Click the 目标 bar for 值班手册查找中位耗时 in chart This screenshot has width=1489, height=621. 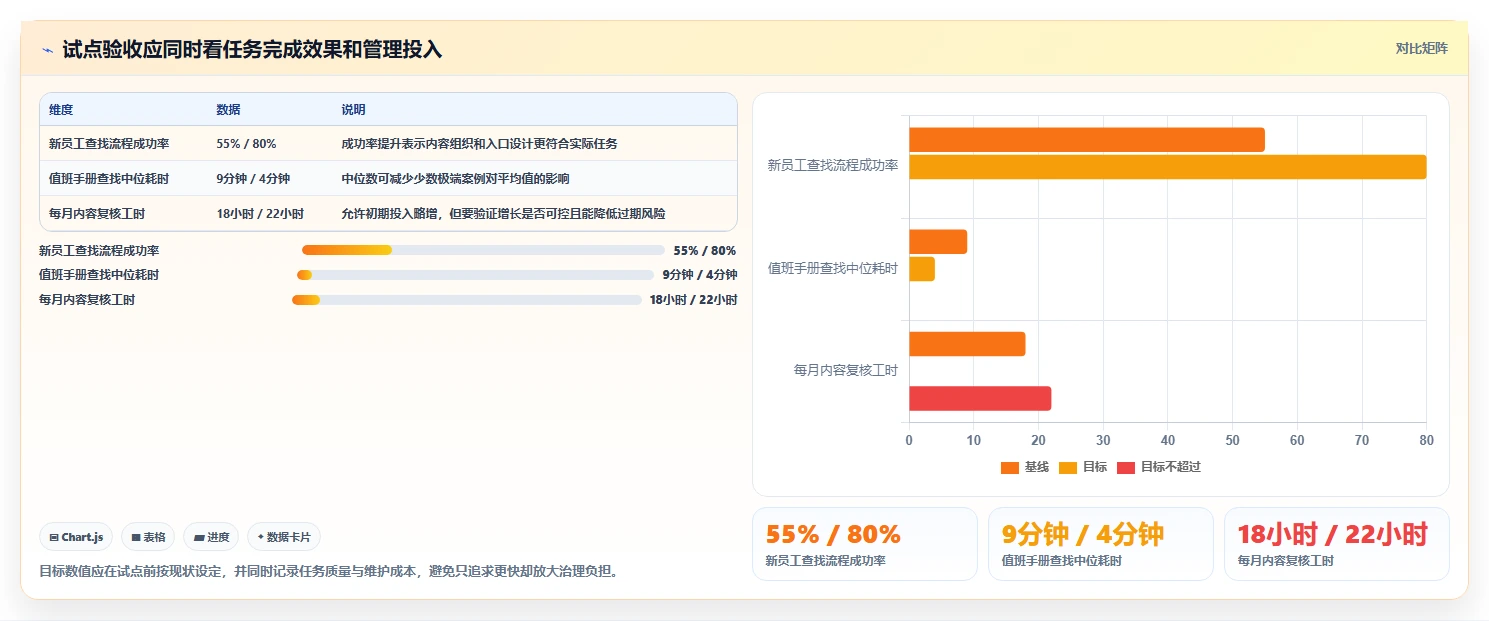[x=922, y=269]
